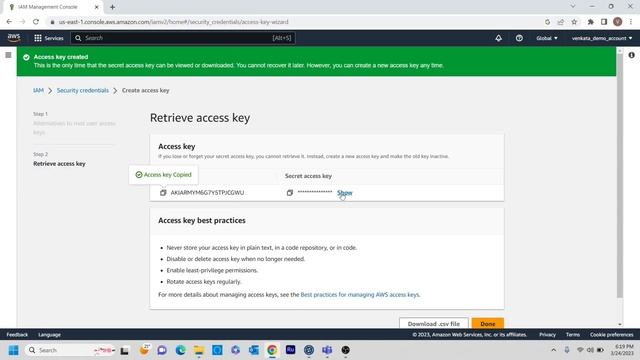
Task: Download the .csv file
Action: pos(433,323)
